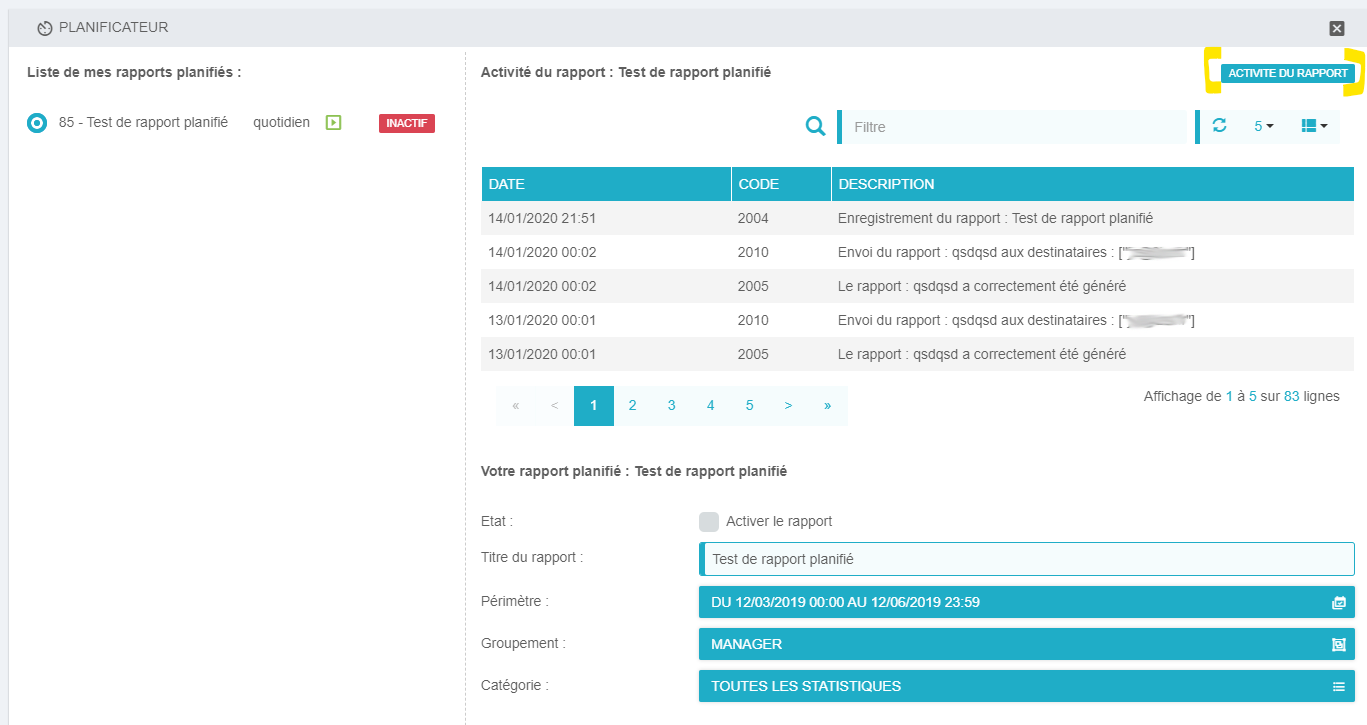Viewport: 1367px width, 725px height.
Task: Jump to the last page
Action: (x=827, y=406)
